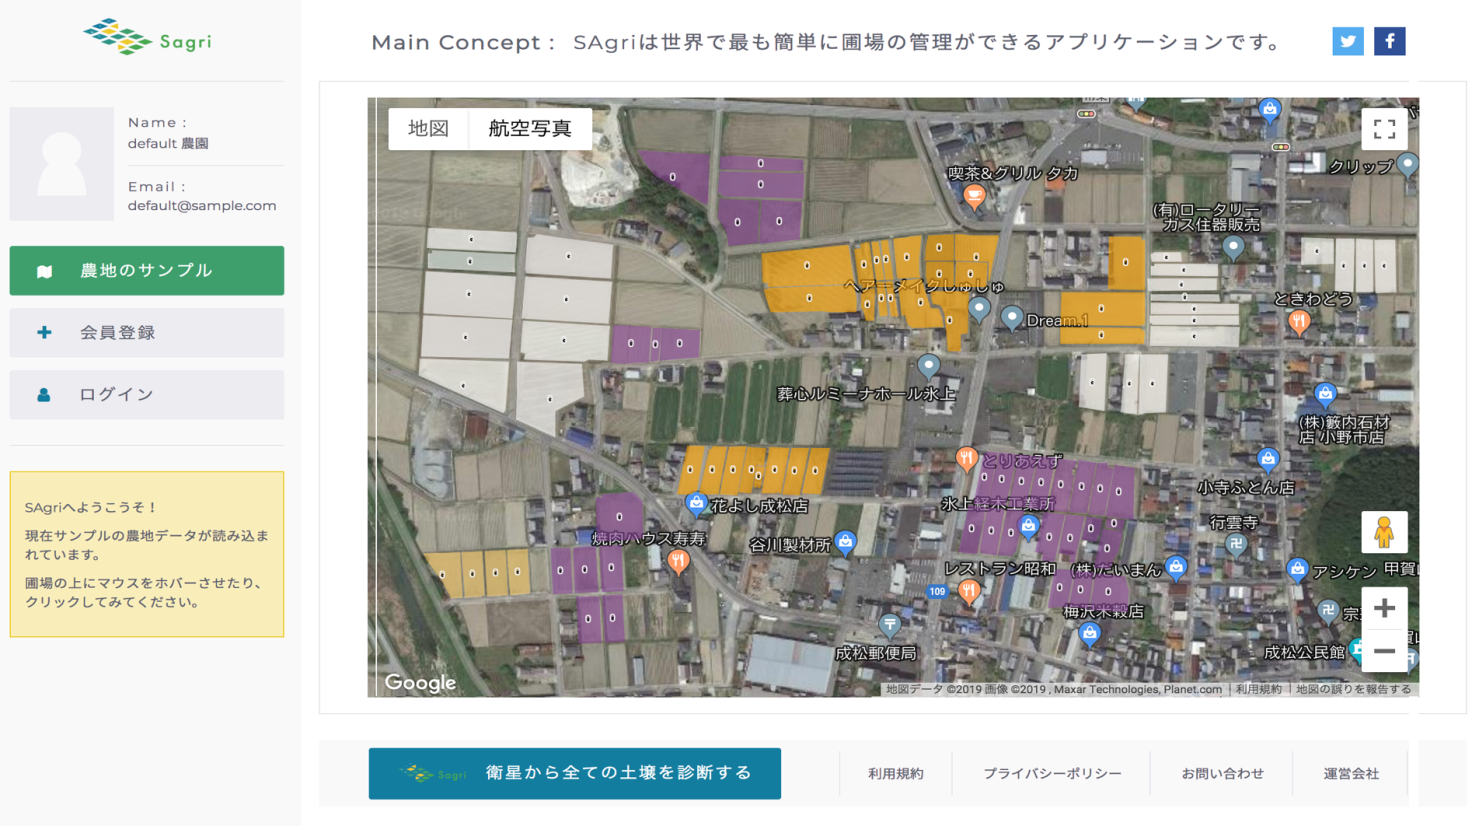Open the プライバシーポリシー link
The width and height of the screenshot is (1472, 826).
click(1051, 773)
